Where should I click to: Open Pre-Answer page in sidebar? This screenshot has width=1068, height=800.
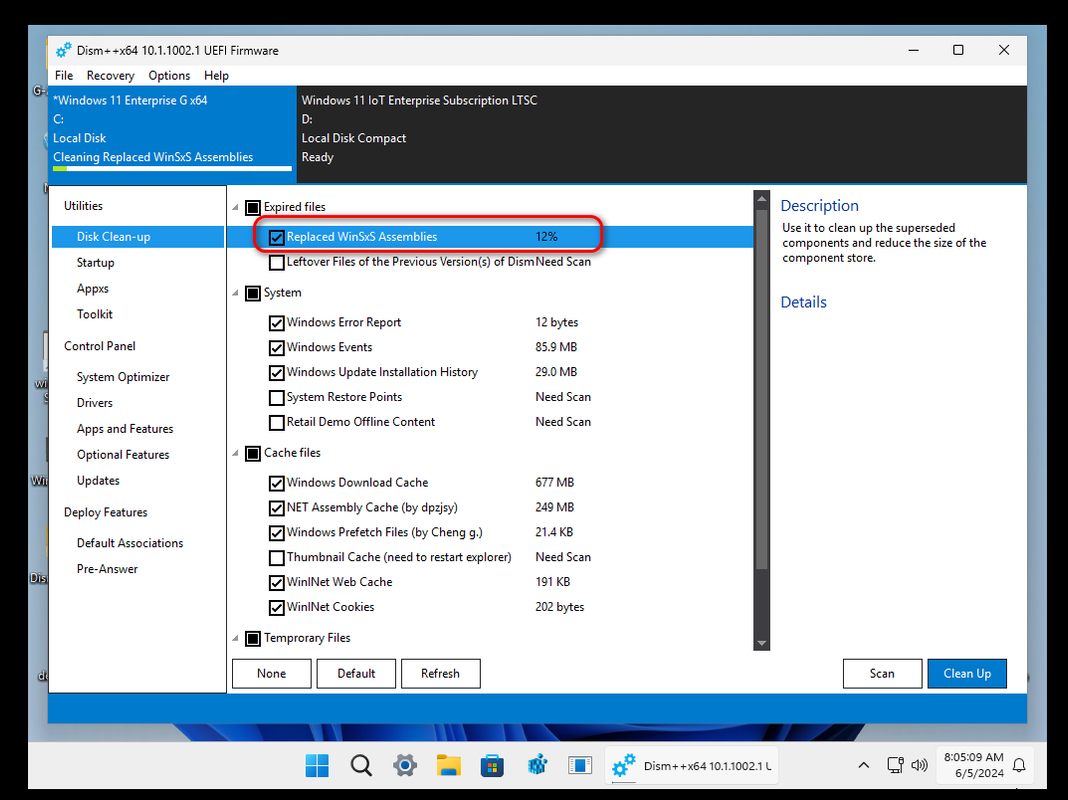click(107, 569)
